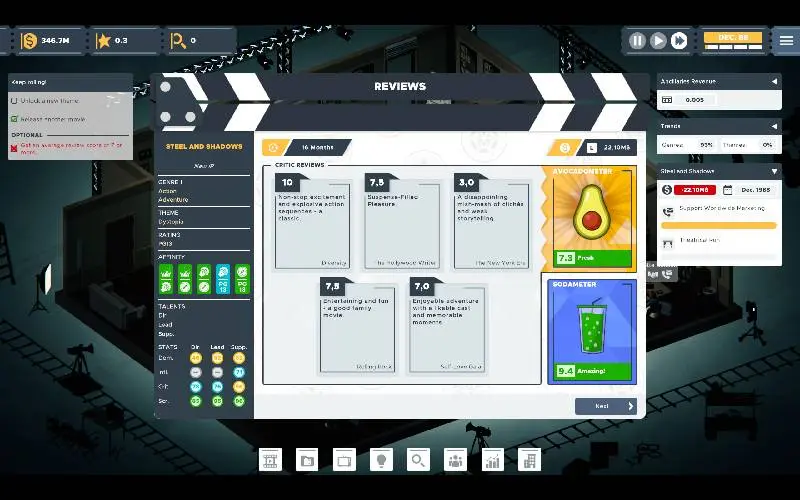Toggle the 'Release another movie' checkbox
800x500 pixels.
point(14,119)
